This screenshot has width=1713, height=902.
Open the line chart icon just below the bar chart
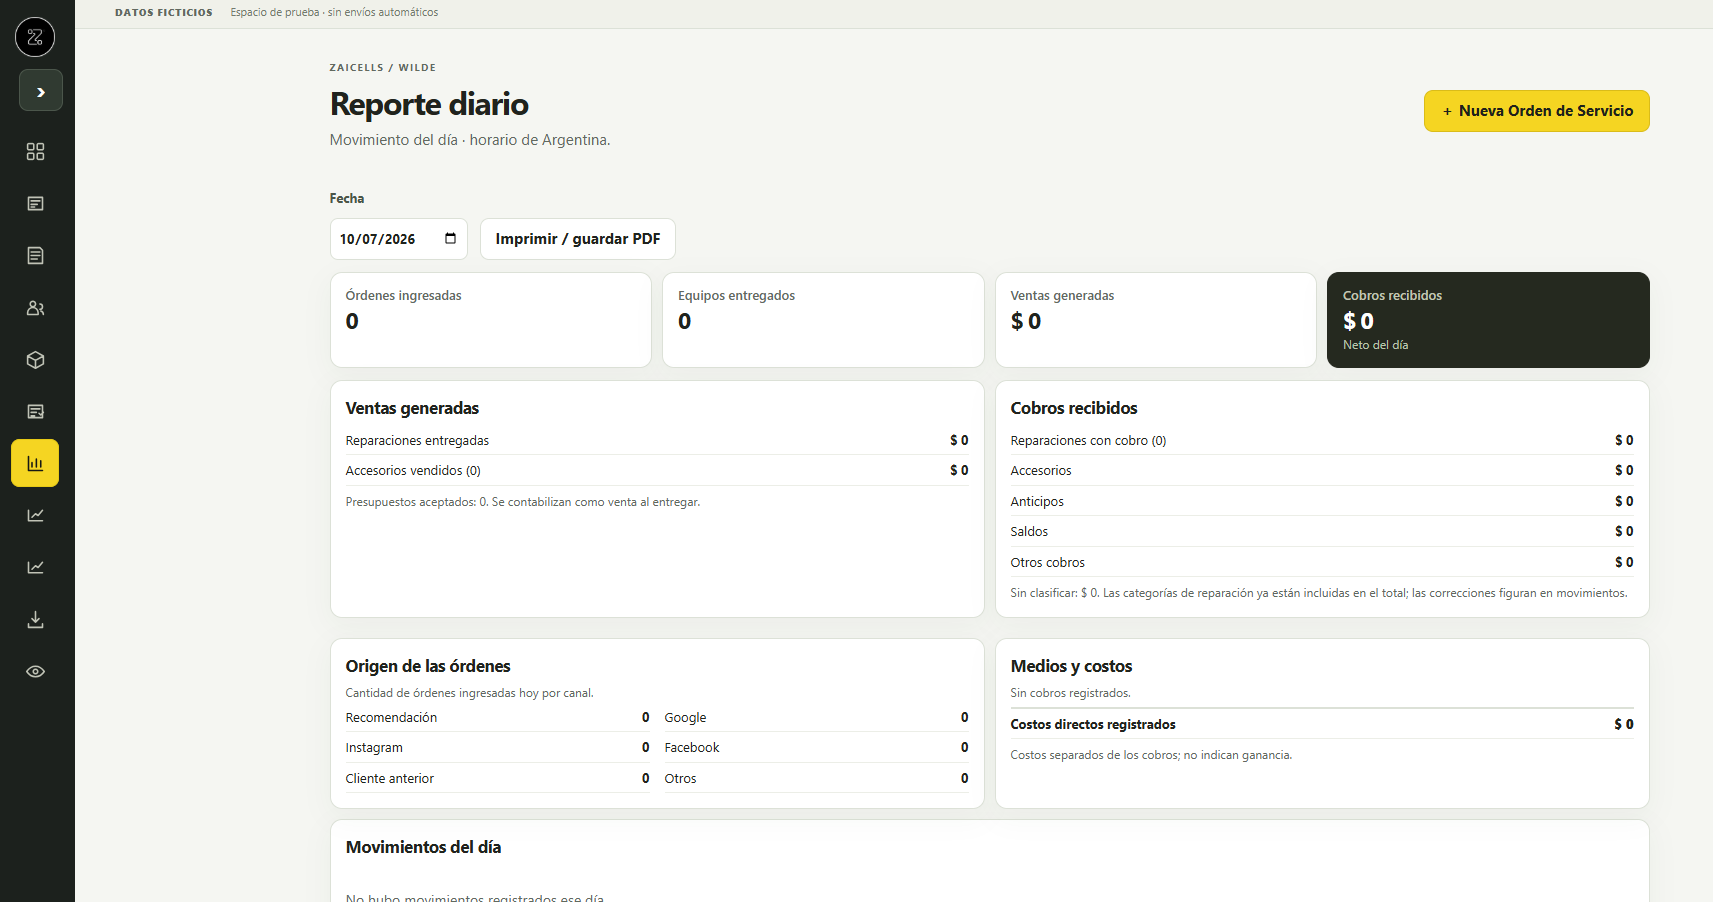point(35,515)
